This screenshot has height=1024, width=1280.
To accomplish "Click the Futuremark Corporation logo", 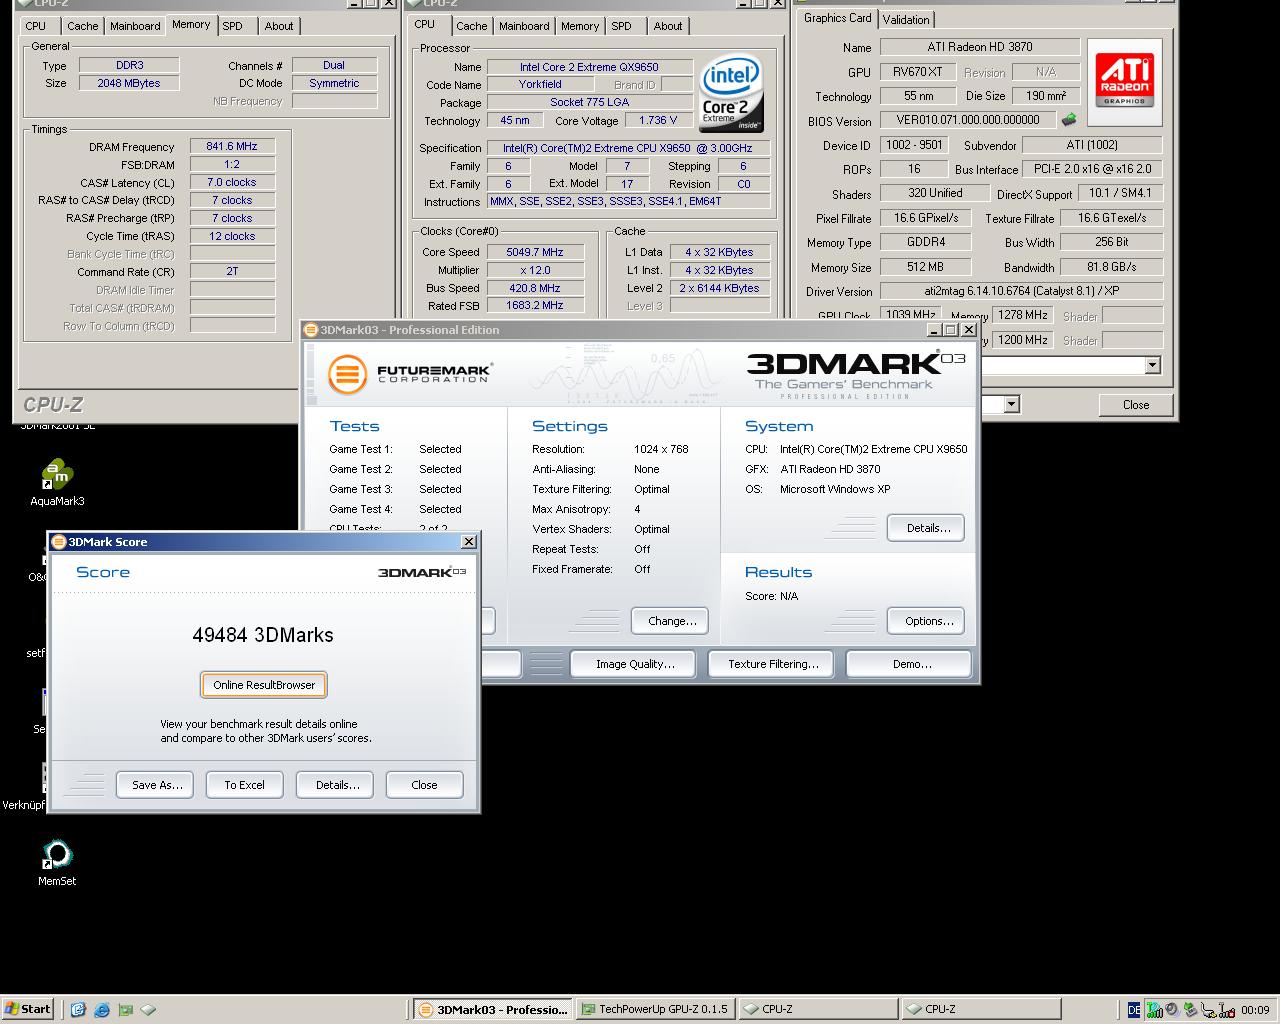I will click(x=410, y=375).
